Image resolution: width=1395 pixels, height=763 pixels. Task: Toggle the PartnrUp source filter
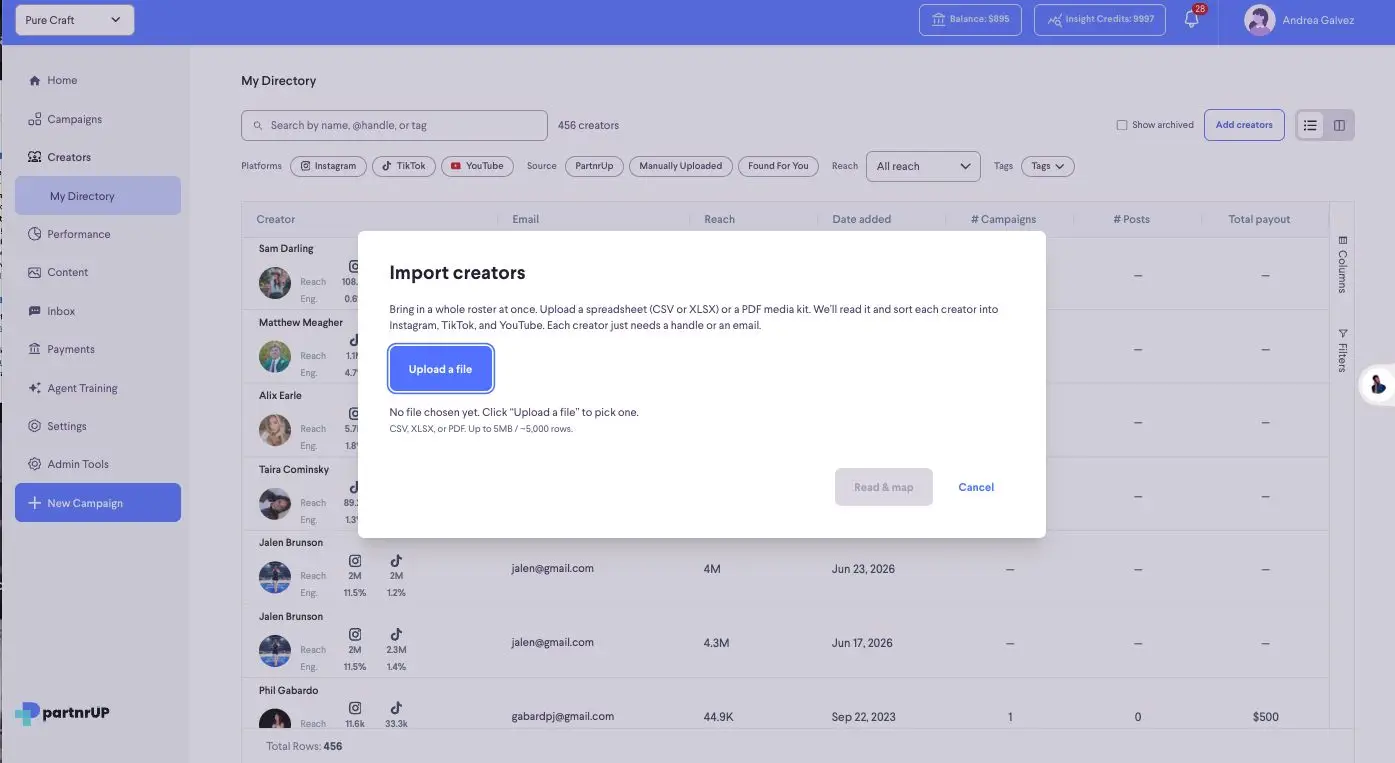tap(594, 166)
